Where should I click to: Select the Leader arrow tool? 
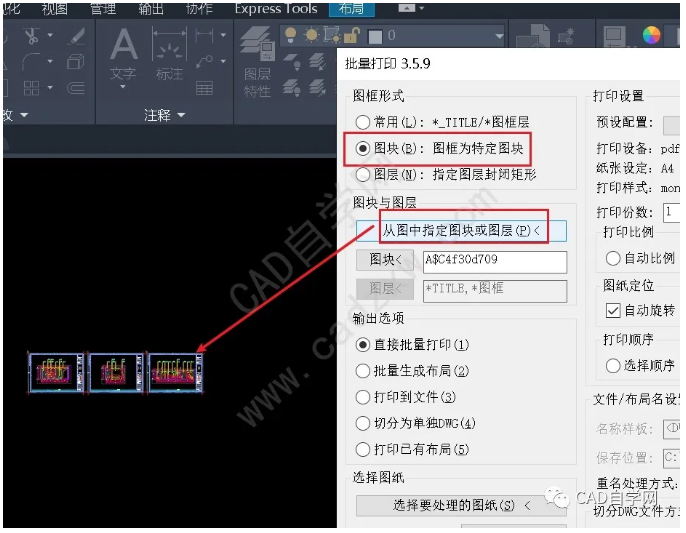[204, 61]
